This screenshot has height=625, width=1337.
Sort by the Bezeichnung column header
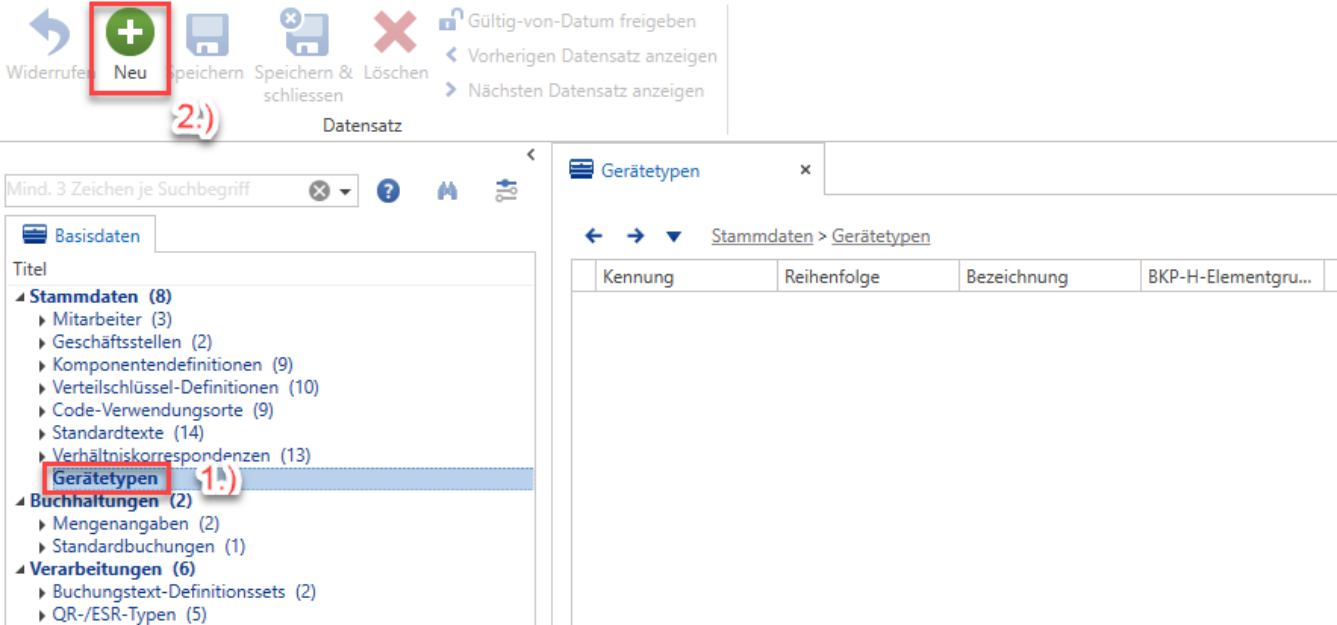point(1050,277)
